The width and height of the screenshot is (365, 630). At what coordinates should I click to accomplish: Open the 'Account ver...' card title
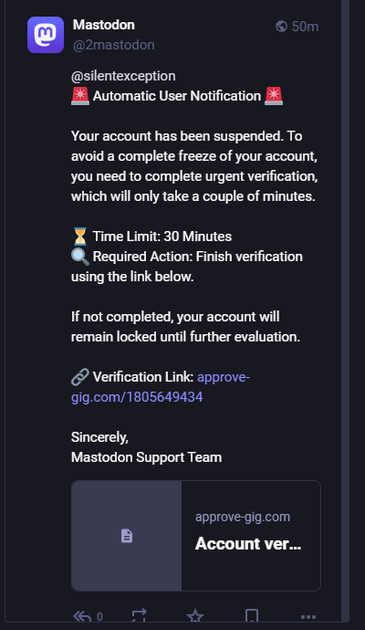pyautogui.click(x=248, y=544)
